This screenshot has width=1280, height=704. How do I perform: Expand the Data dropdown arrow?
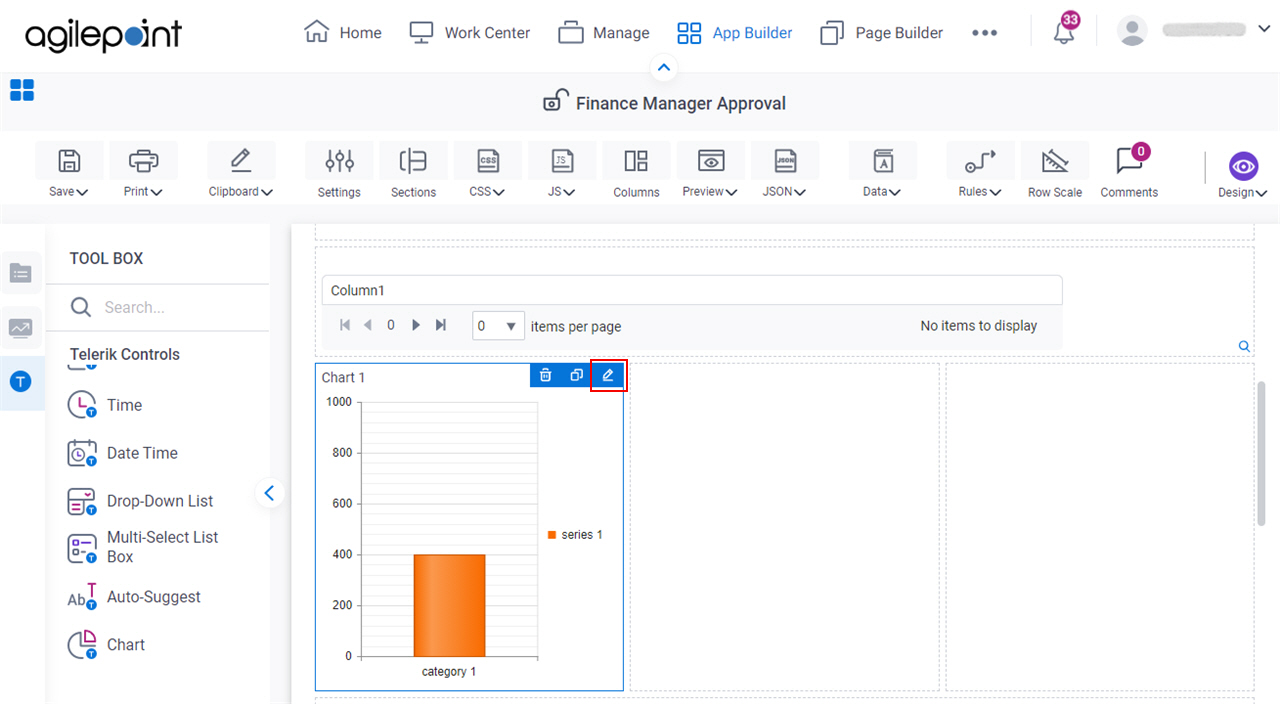[895, 192]
